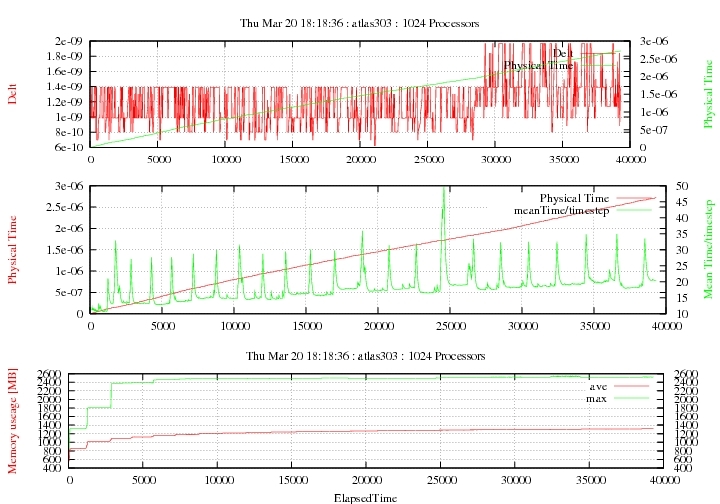Click the red 'Delt' left axis label
Viewport: 720px width, 504px height.
coord(12,94)
